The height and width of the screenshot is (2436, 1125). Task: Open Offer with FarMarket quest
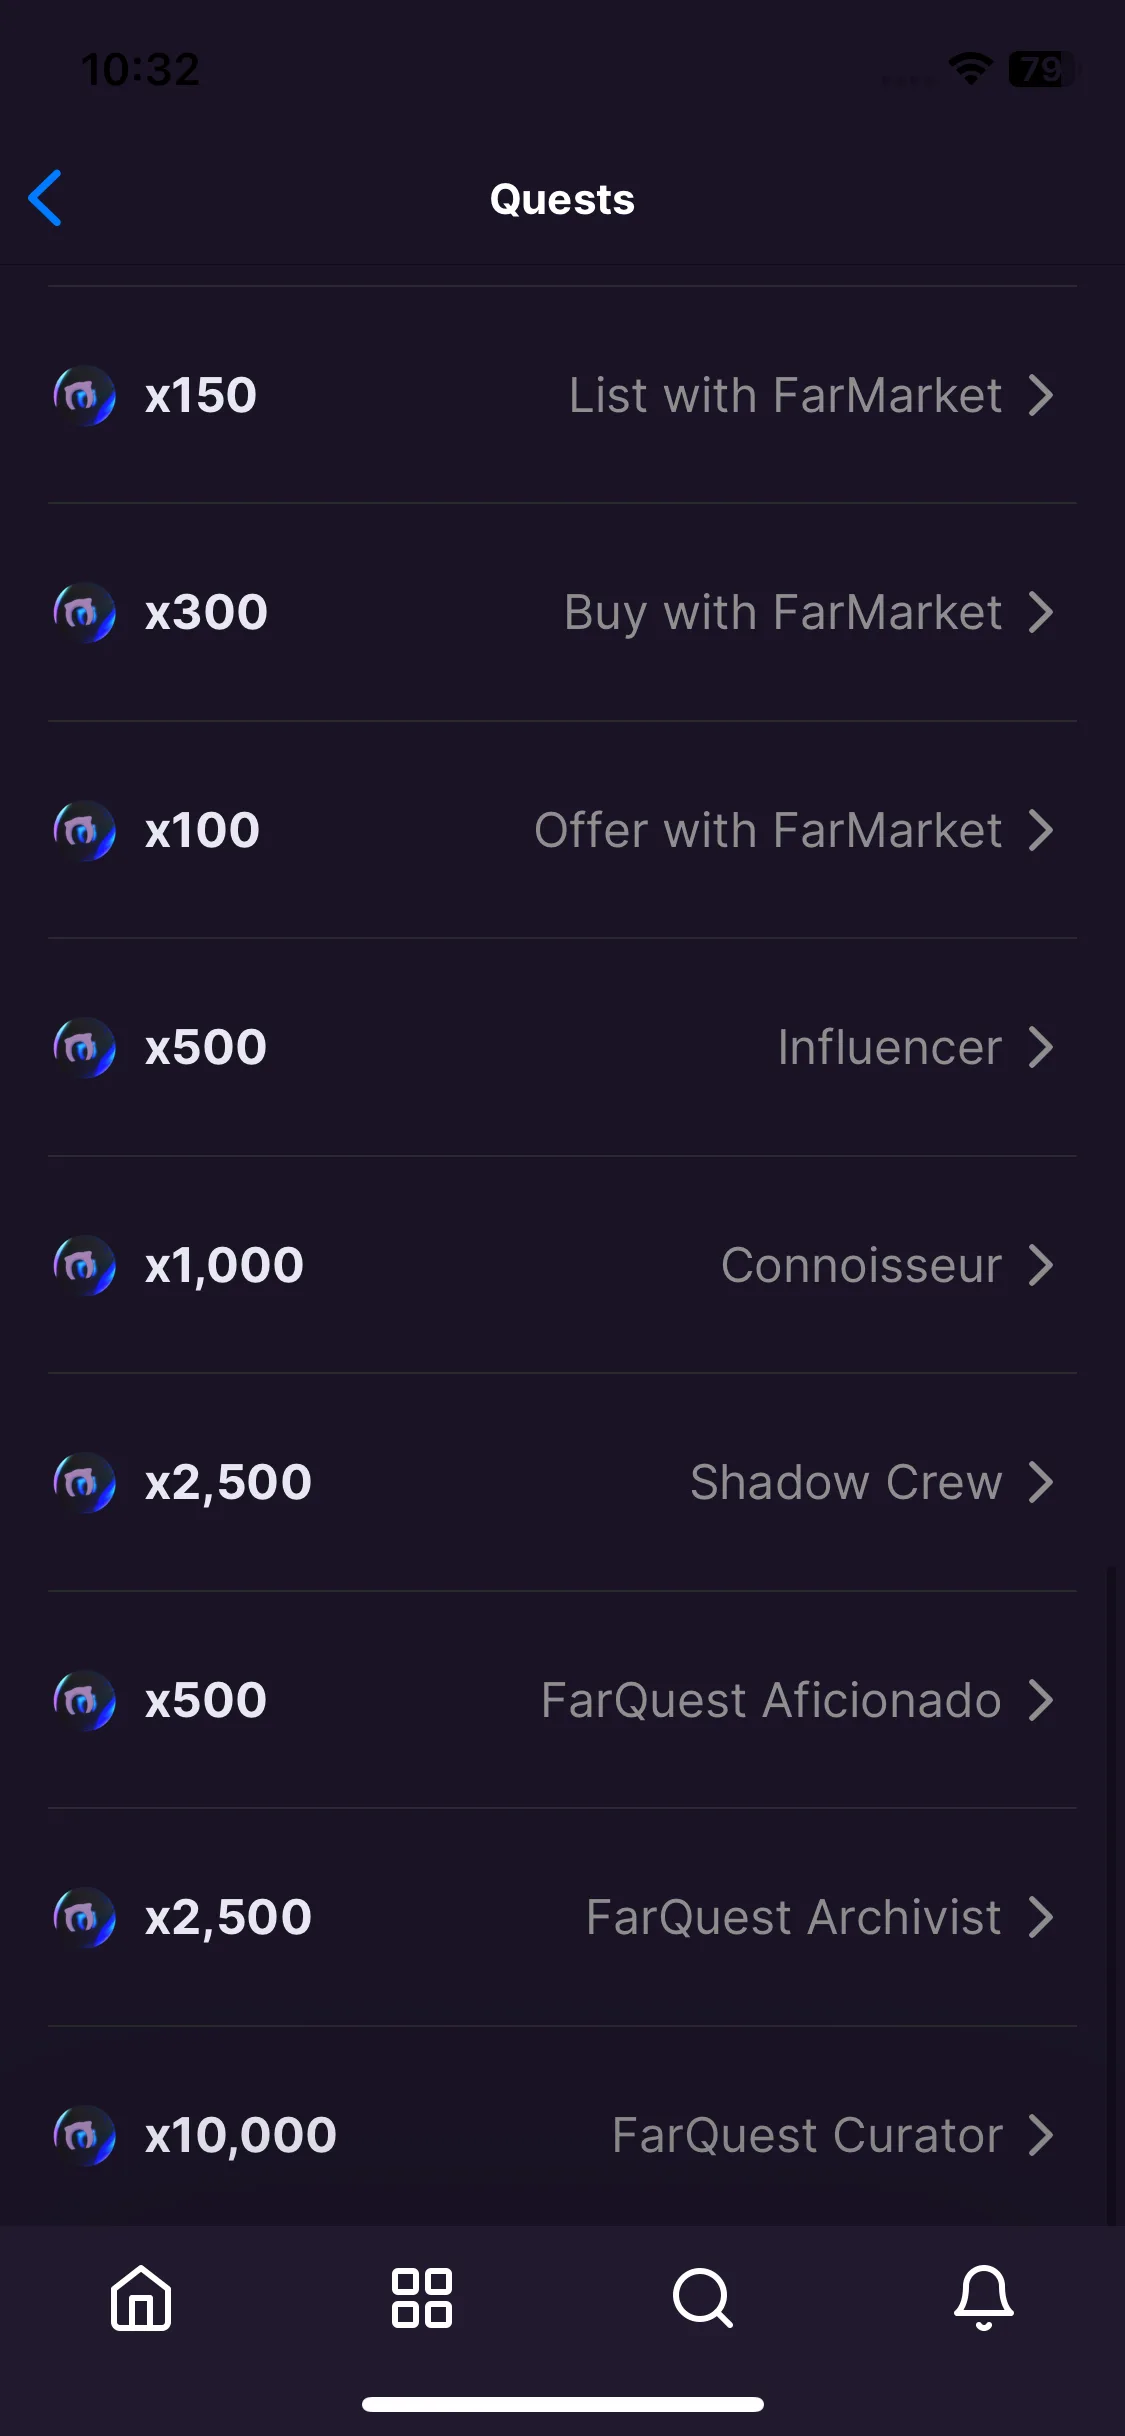tap(562, 830)
